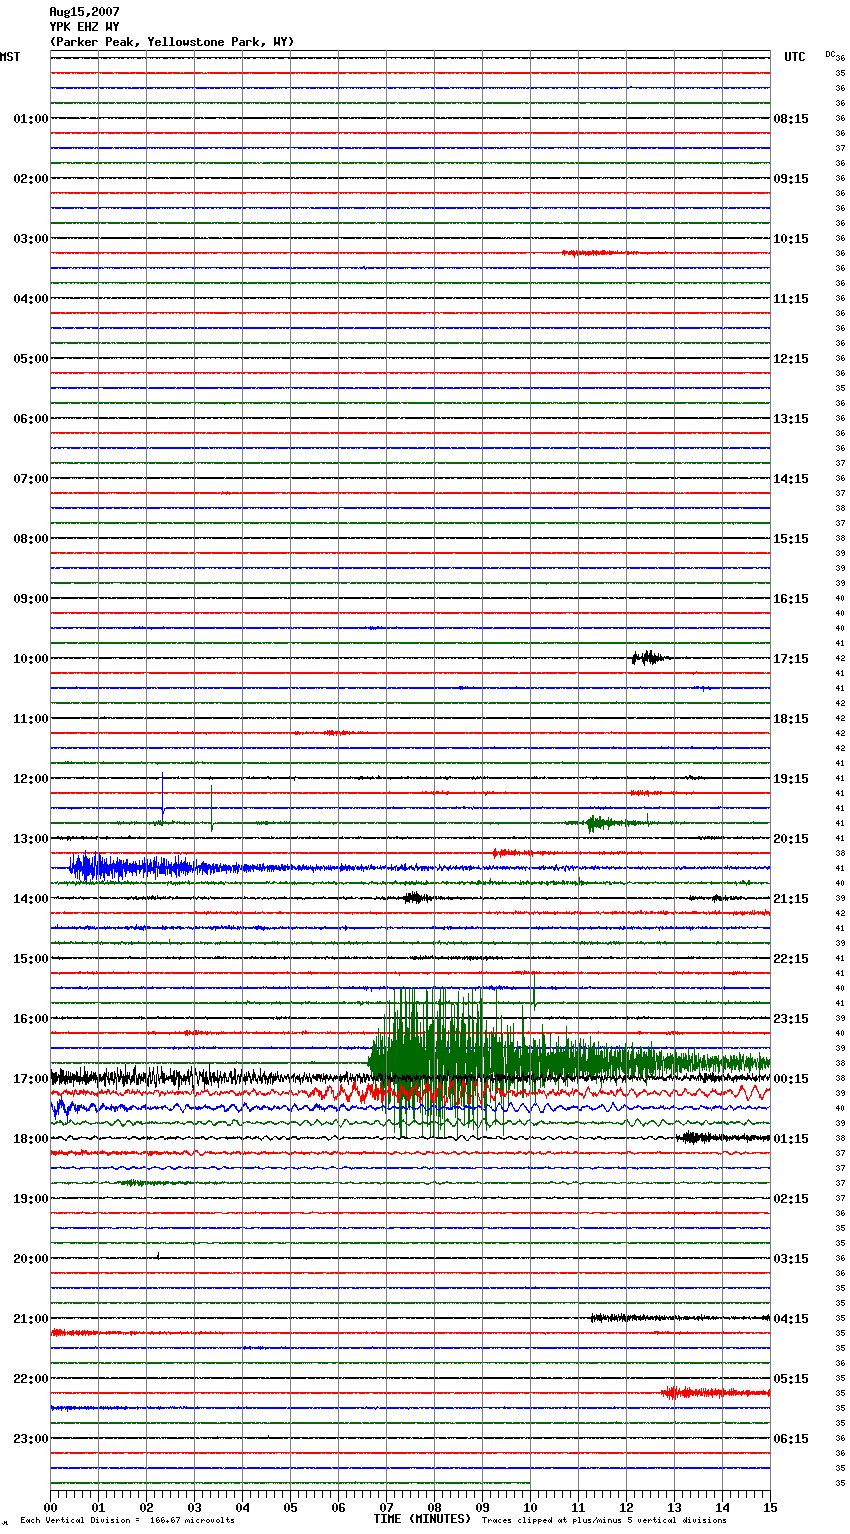The height and width of the screenshot is (1534, 850).
Task: Select the 02:00 MST row label
Action: coord(30,179)
